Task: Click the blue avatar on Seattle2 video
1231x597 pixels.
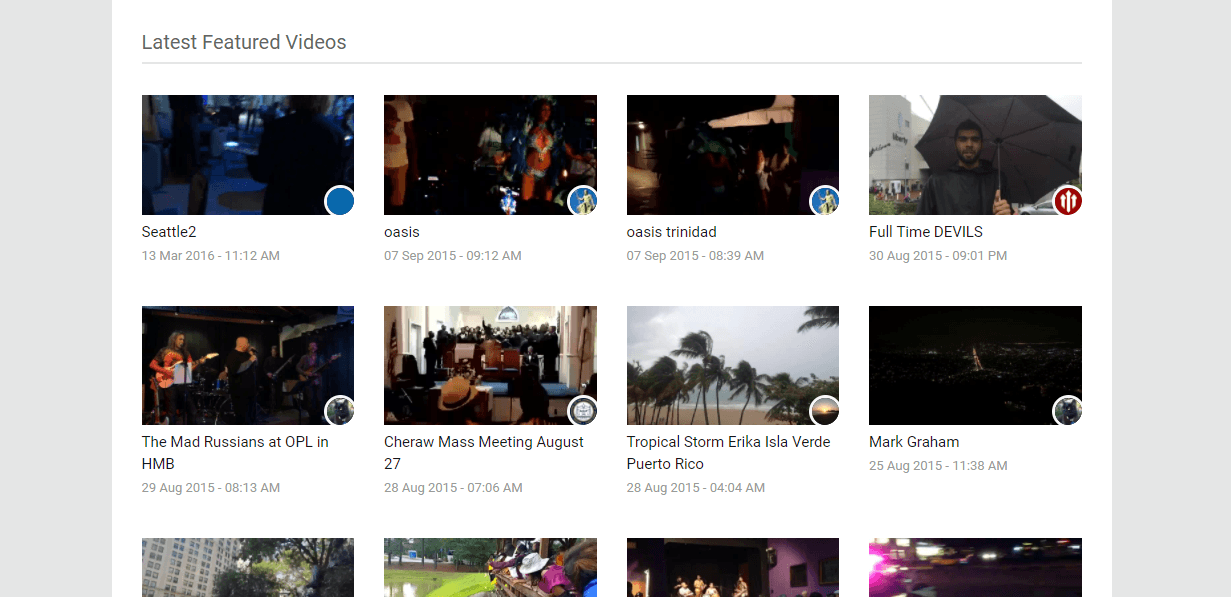Action: coord(340,201)
